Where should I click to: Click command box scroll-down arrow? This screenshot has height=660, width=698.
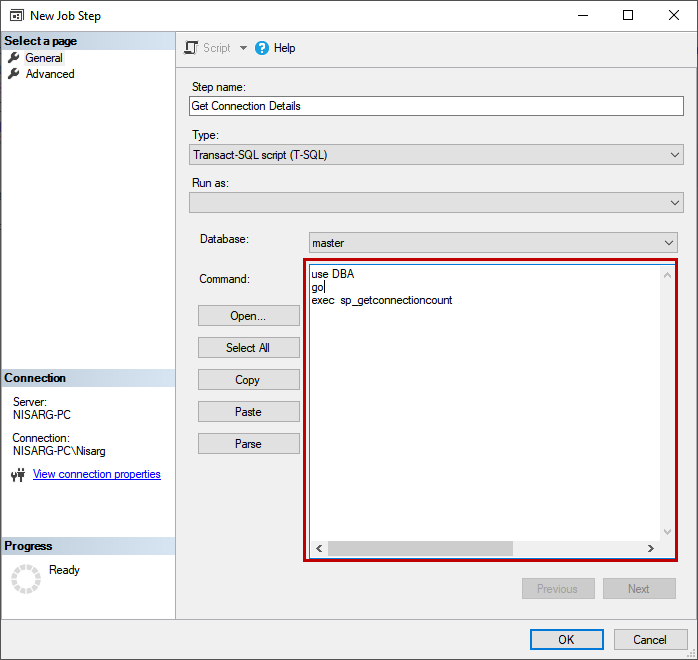pos(667,531)
